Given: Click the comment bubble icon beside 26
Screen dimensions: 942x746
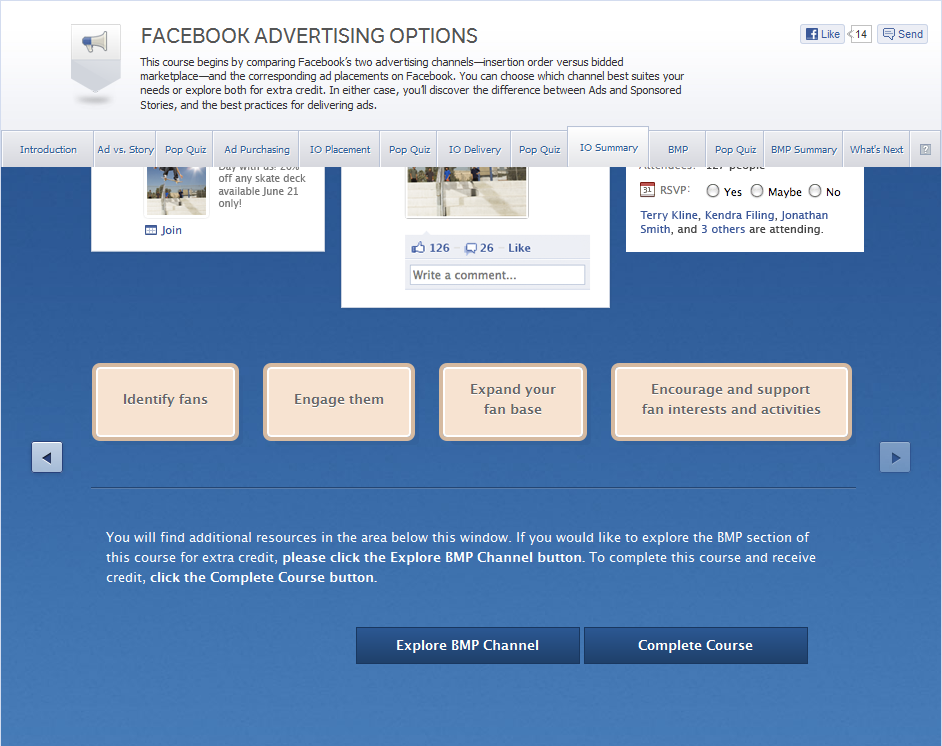Looking at the screenshot, I should (x=471, y=248).
